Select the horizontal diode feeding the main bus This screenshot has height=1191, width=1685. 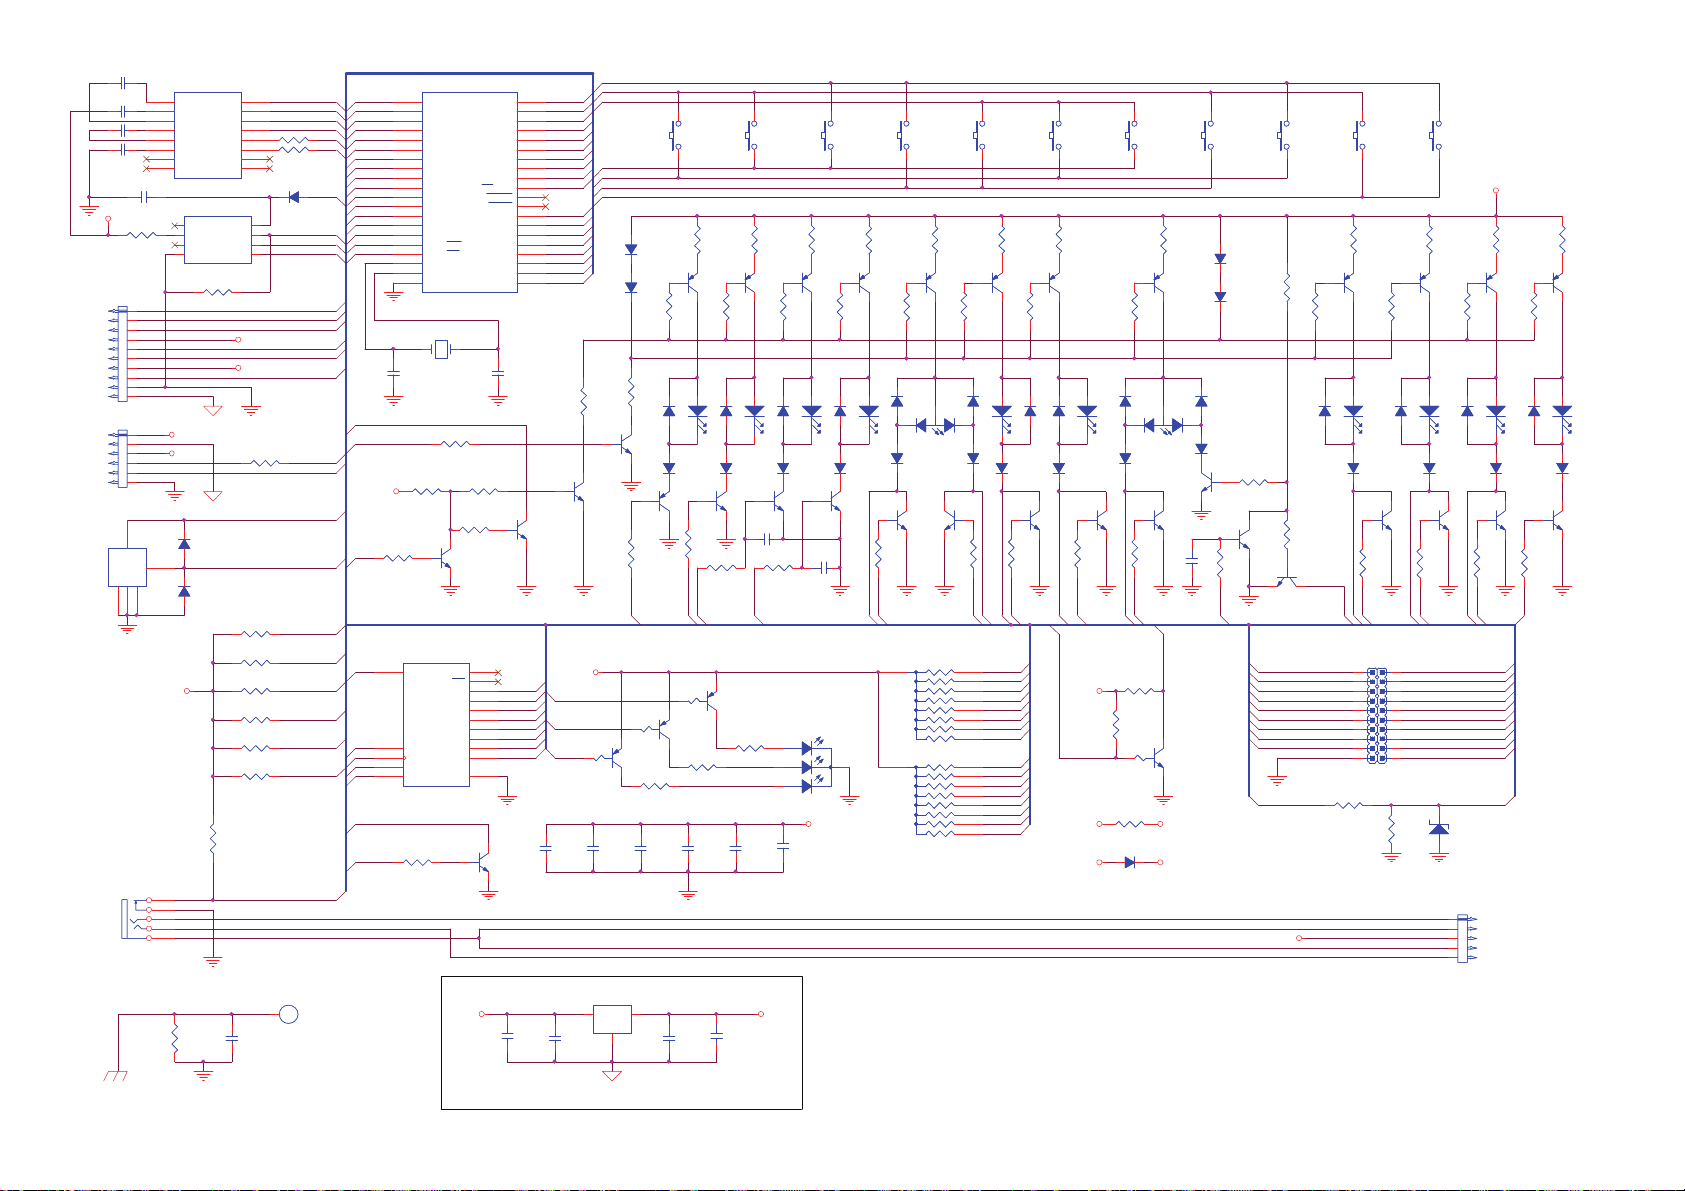(293, 197)
